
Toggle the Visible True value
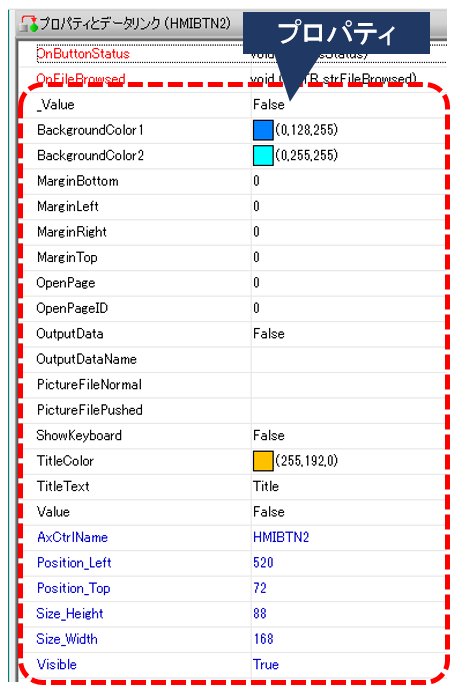coord(349,665)
